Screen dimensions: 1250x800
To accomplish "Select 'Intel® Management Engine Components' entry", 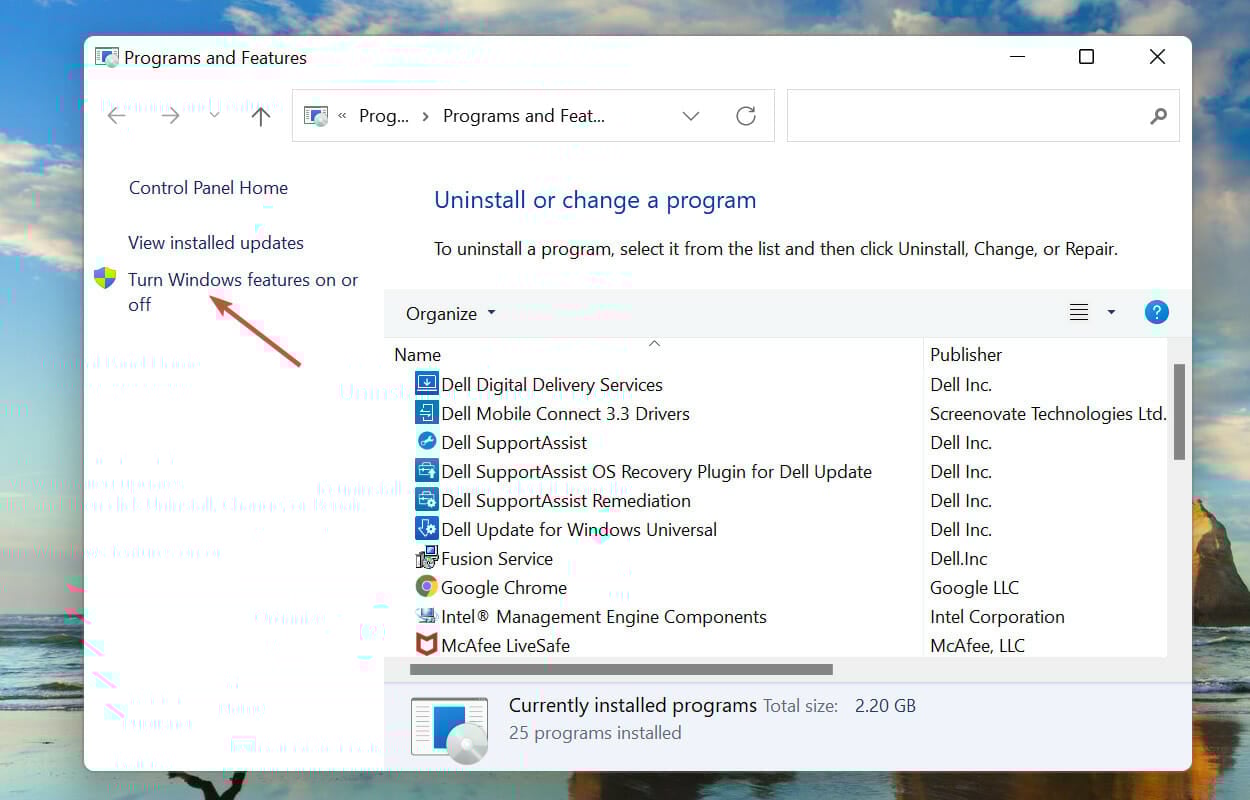I will pyautogui.click(x=604, y=617).
